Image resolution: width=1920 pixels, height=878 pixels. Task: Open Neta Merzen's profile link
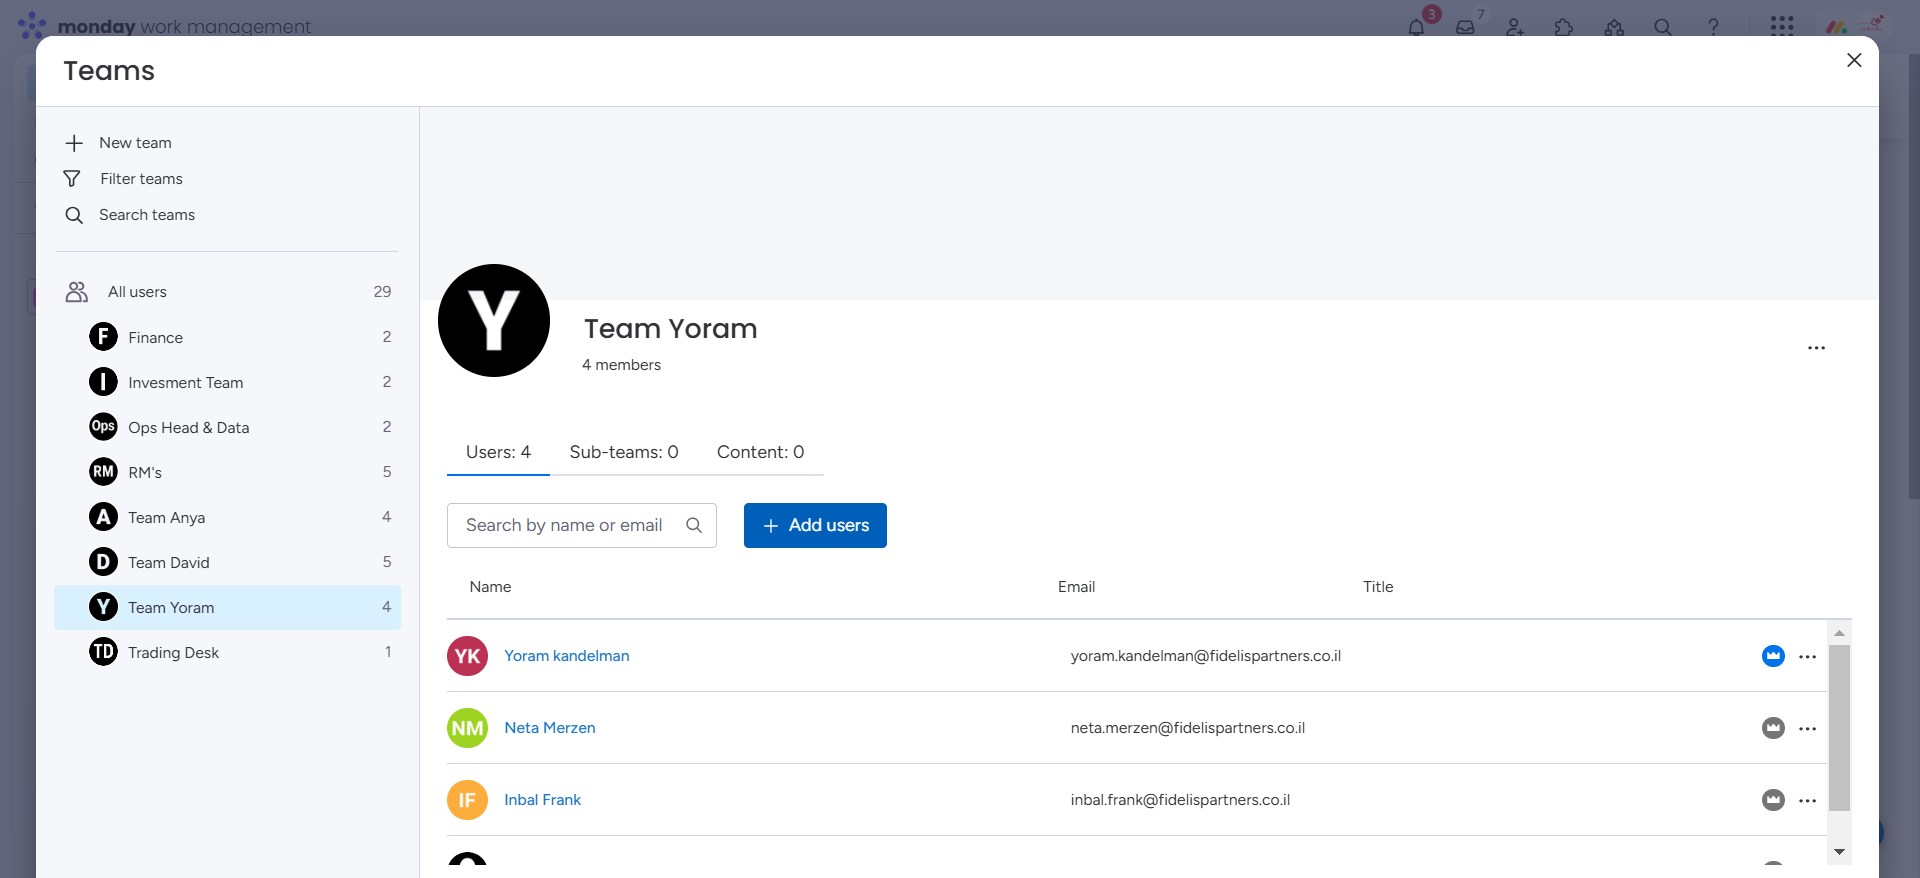tap(549, 728)
